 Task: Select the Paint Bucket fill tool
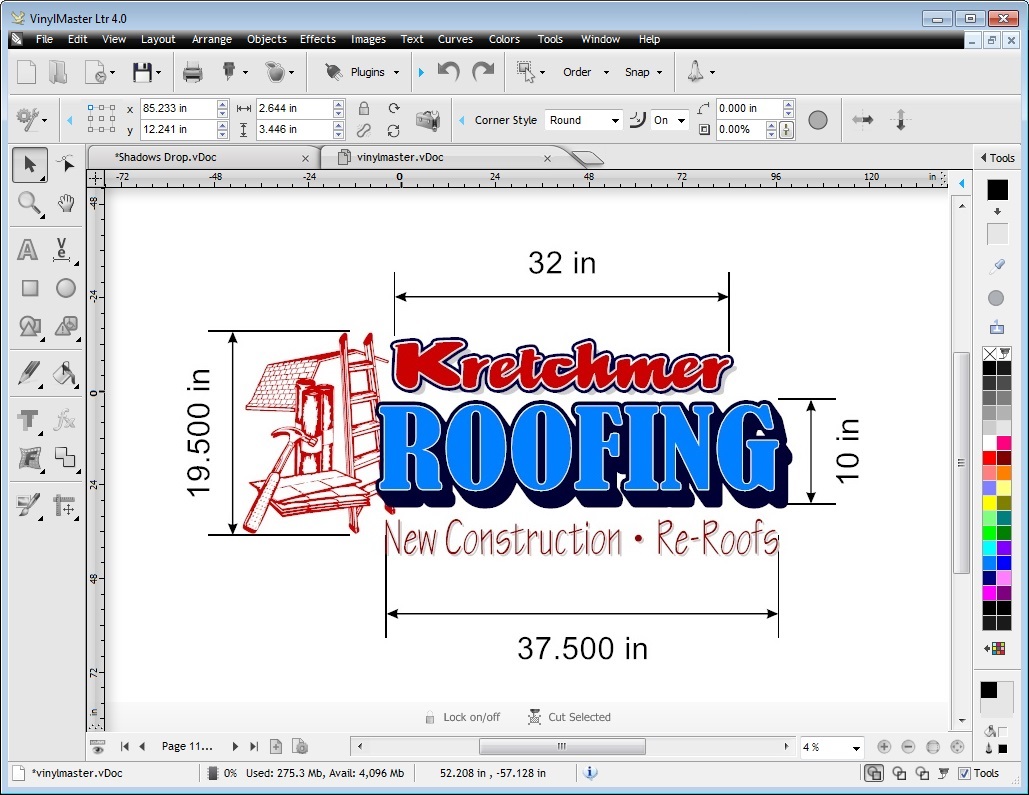(65, 373)
